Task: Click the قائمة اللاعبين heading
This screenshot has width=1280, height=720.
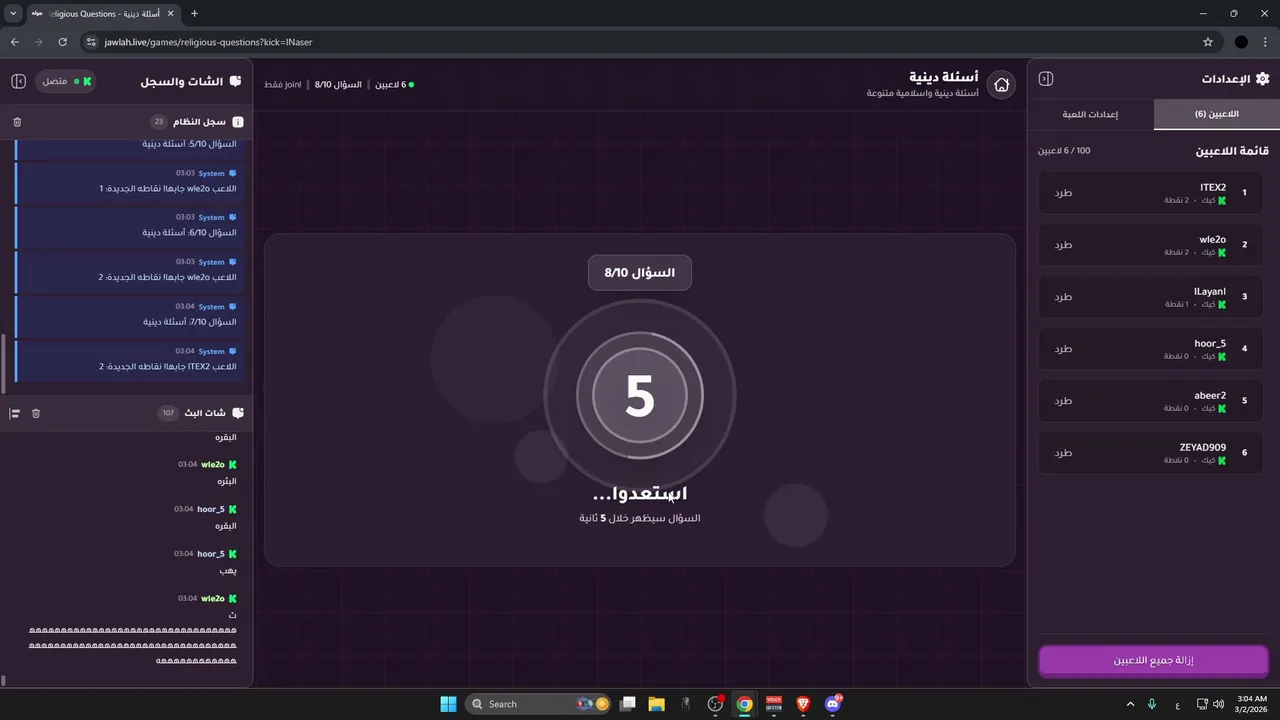Action: click(1232, 151)
